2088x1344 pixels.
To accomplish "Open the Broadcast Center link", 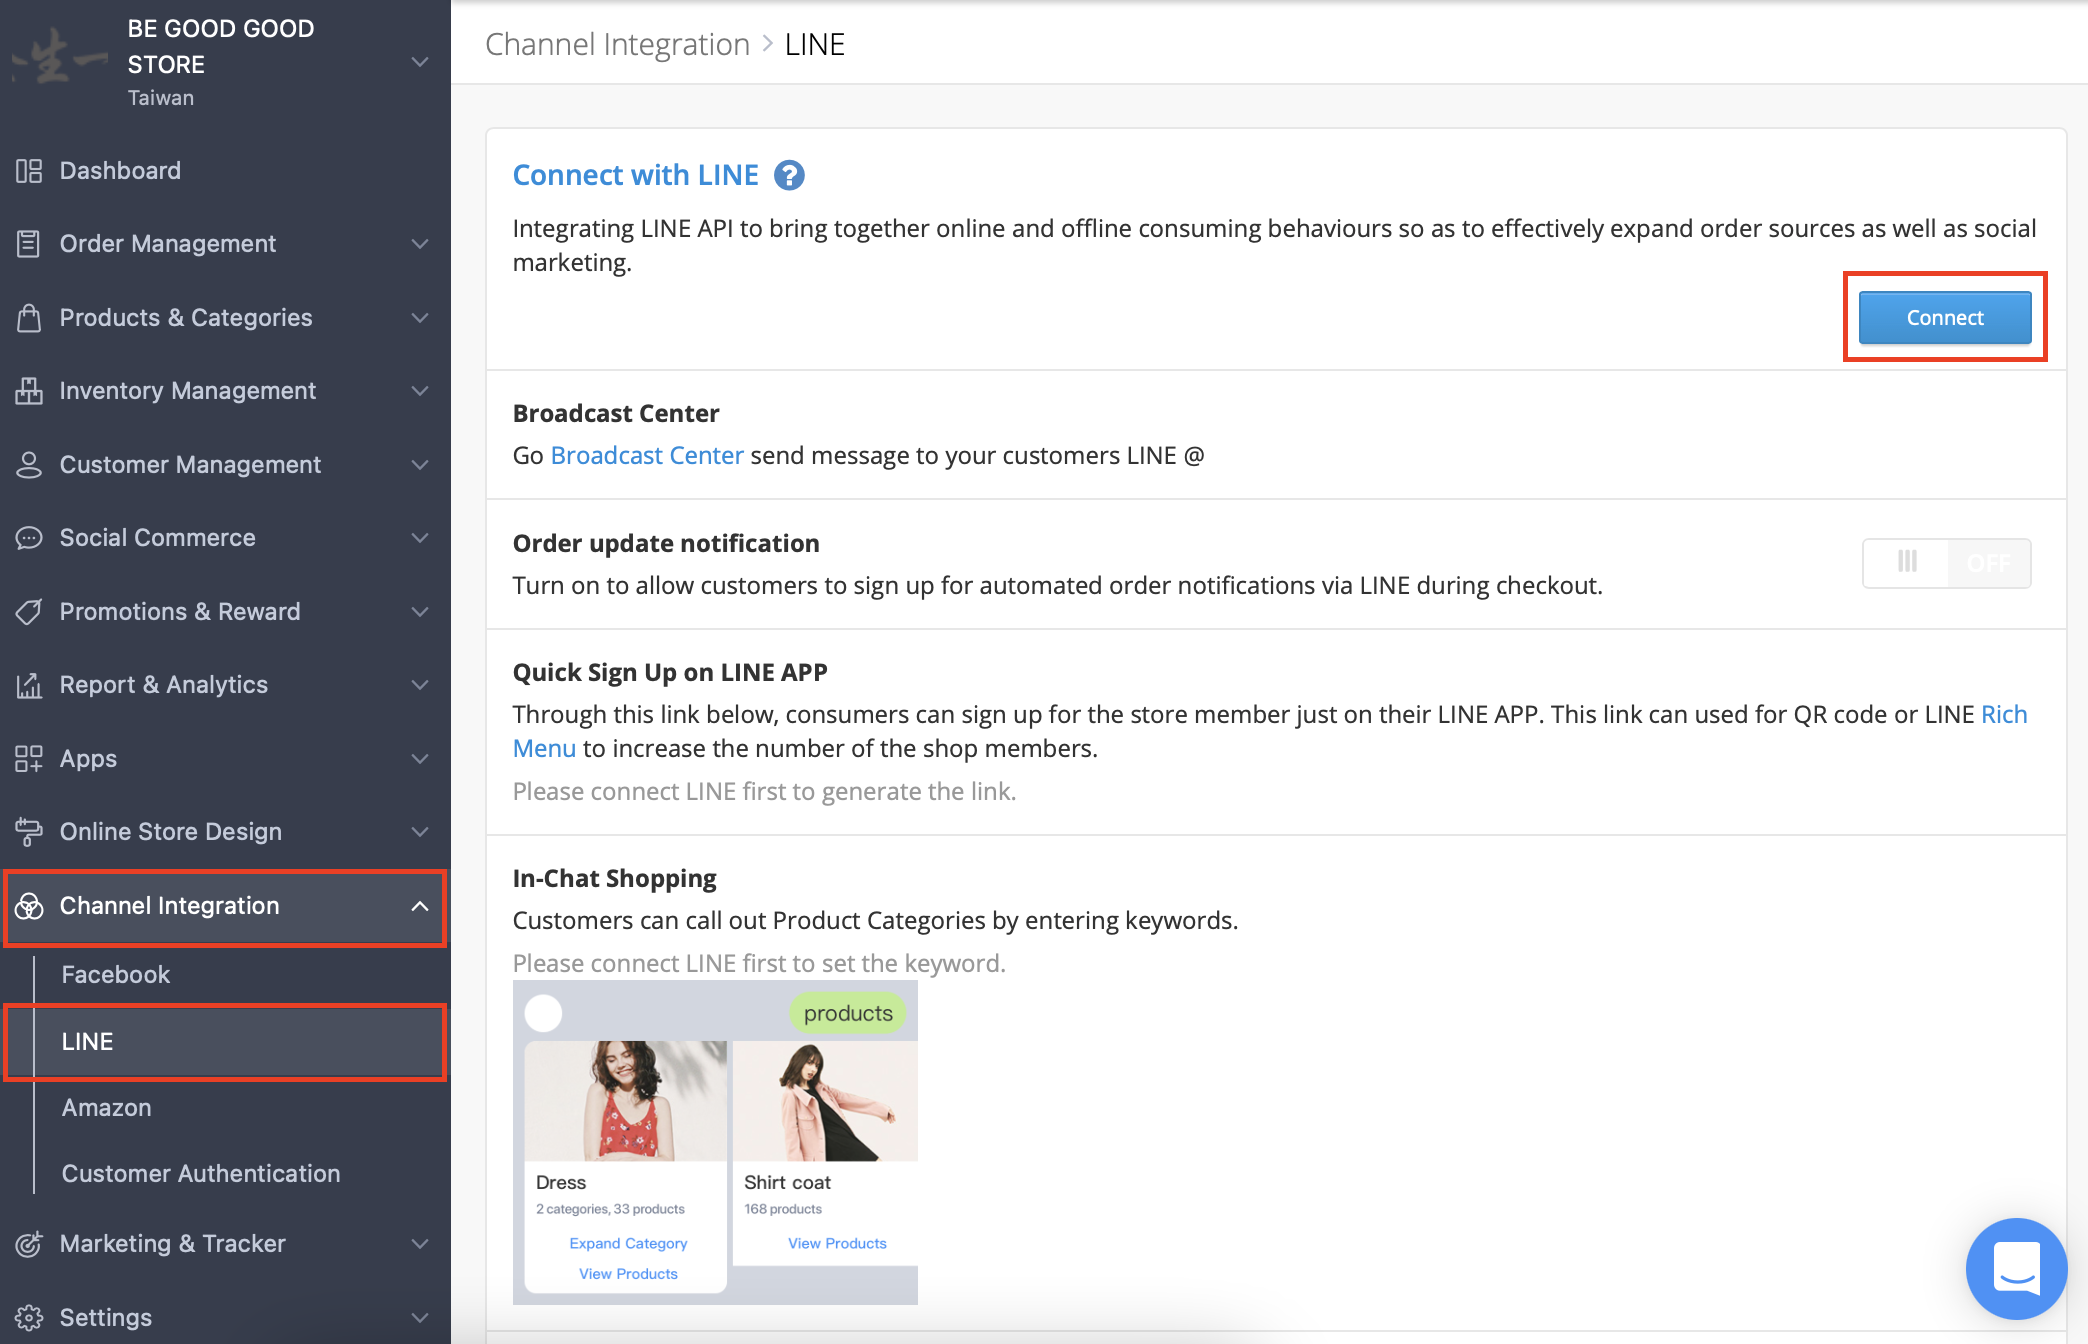I will [x=647, y=456].
